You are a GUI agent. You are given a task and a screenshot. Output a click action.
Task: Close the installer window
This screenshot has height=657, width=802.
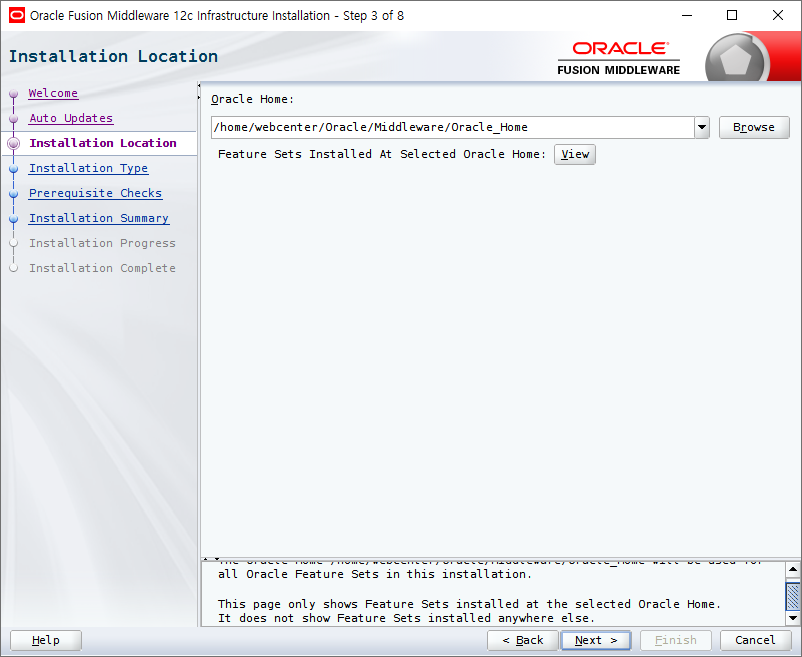777,15
